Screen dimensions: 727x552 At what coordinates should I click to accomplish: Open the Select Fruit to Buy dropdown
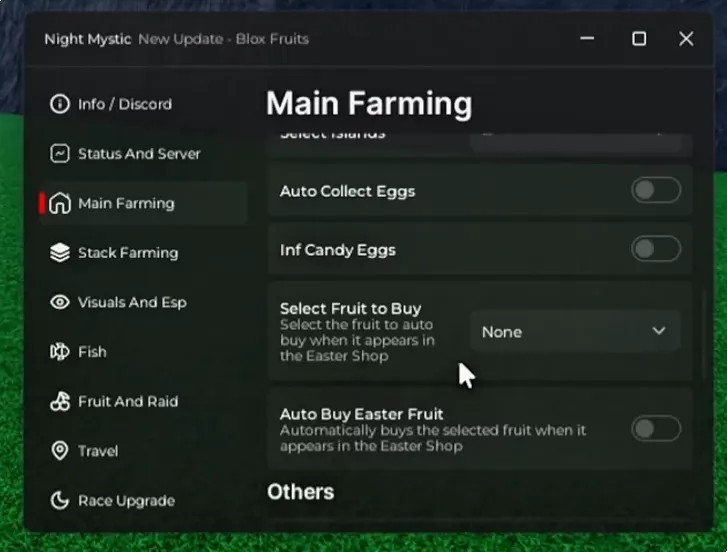574,332
